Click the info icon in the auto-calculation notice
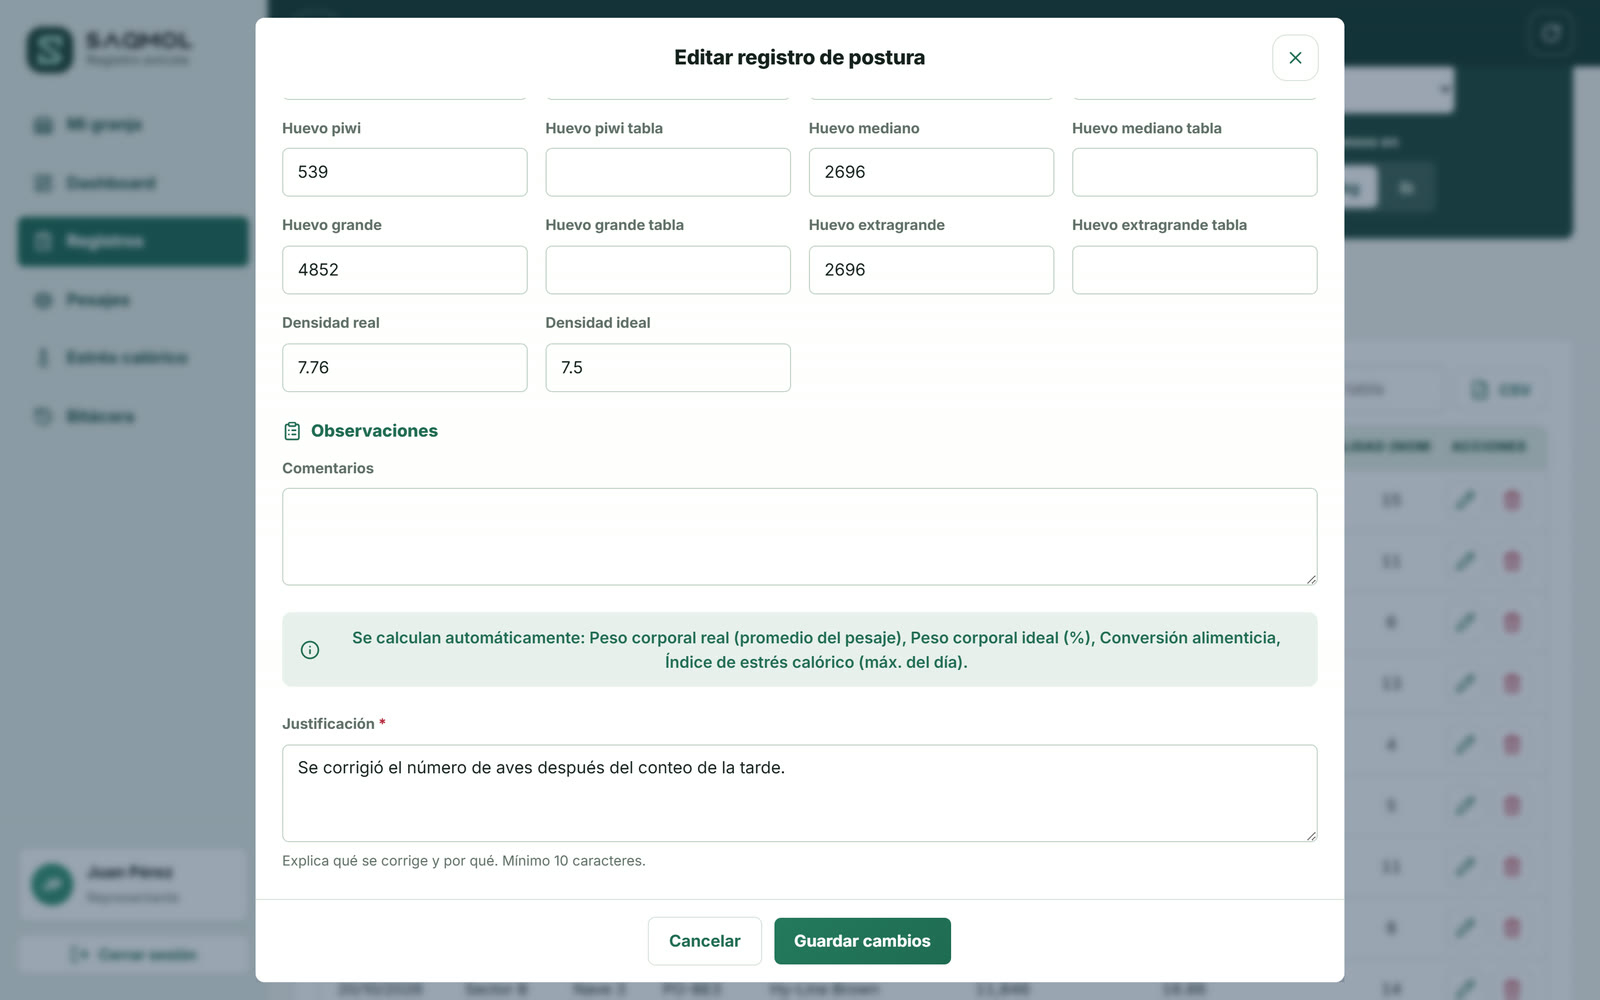The width and height of the screenshot is (1600, 1000). pos(310,650)
